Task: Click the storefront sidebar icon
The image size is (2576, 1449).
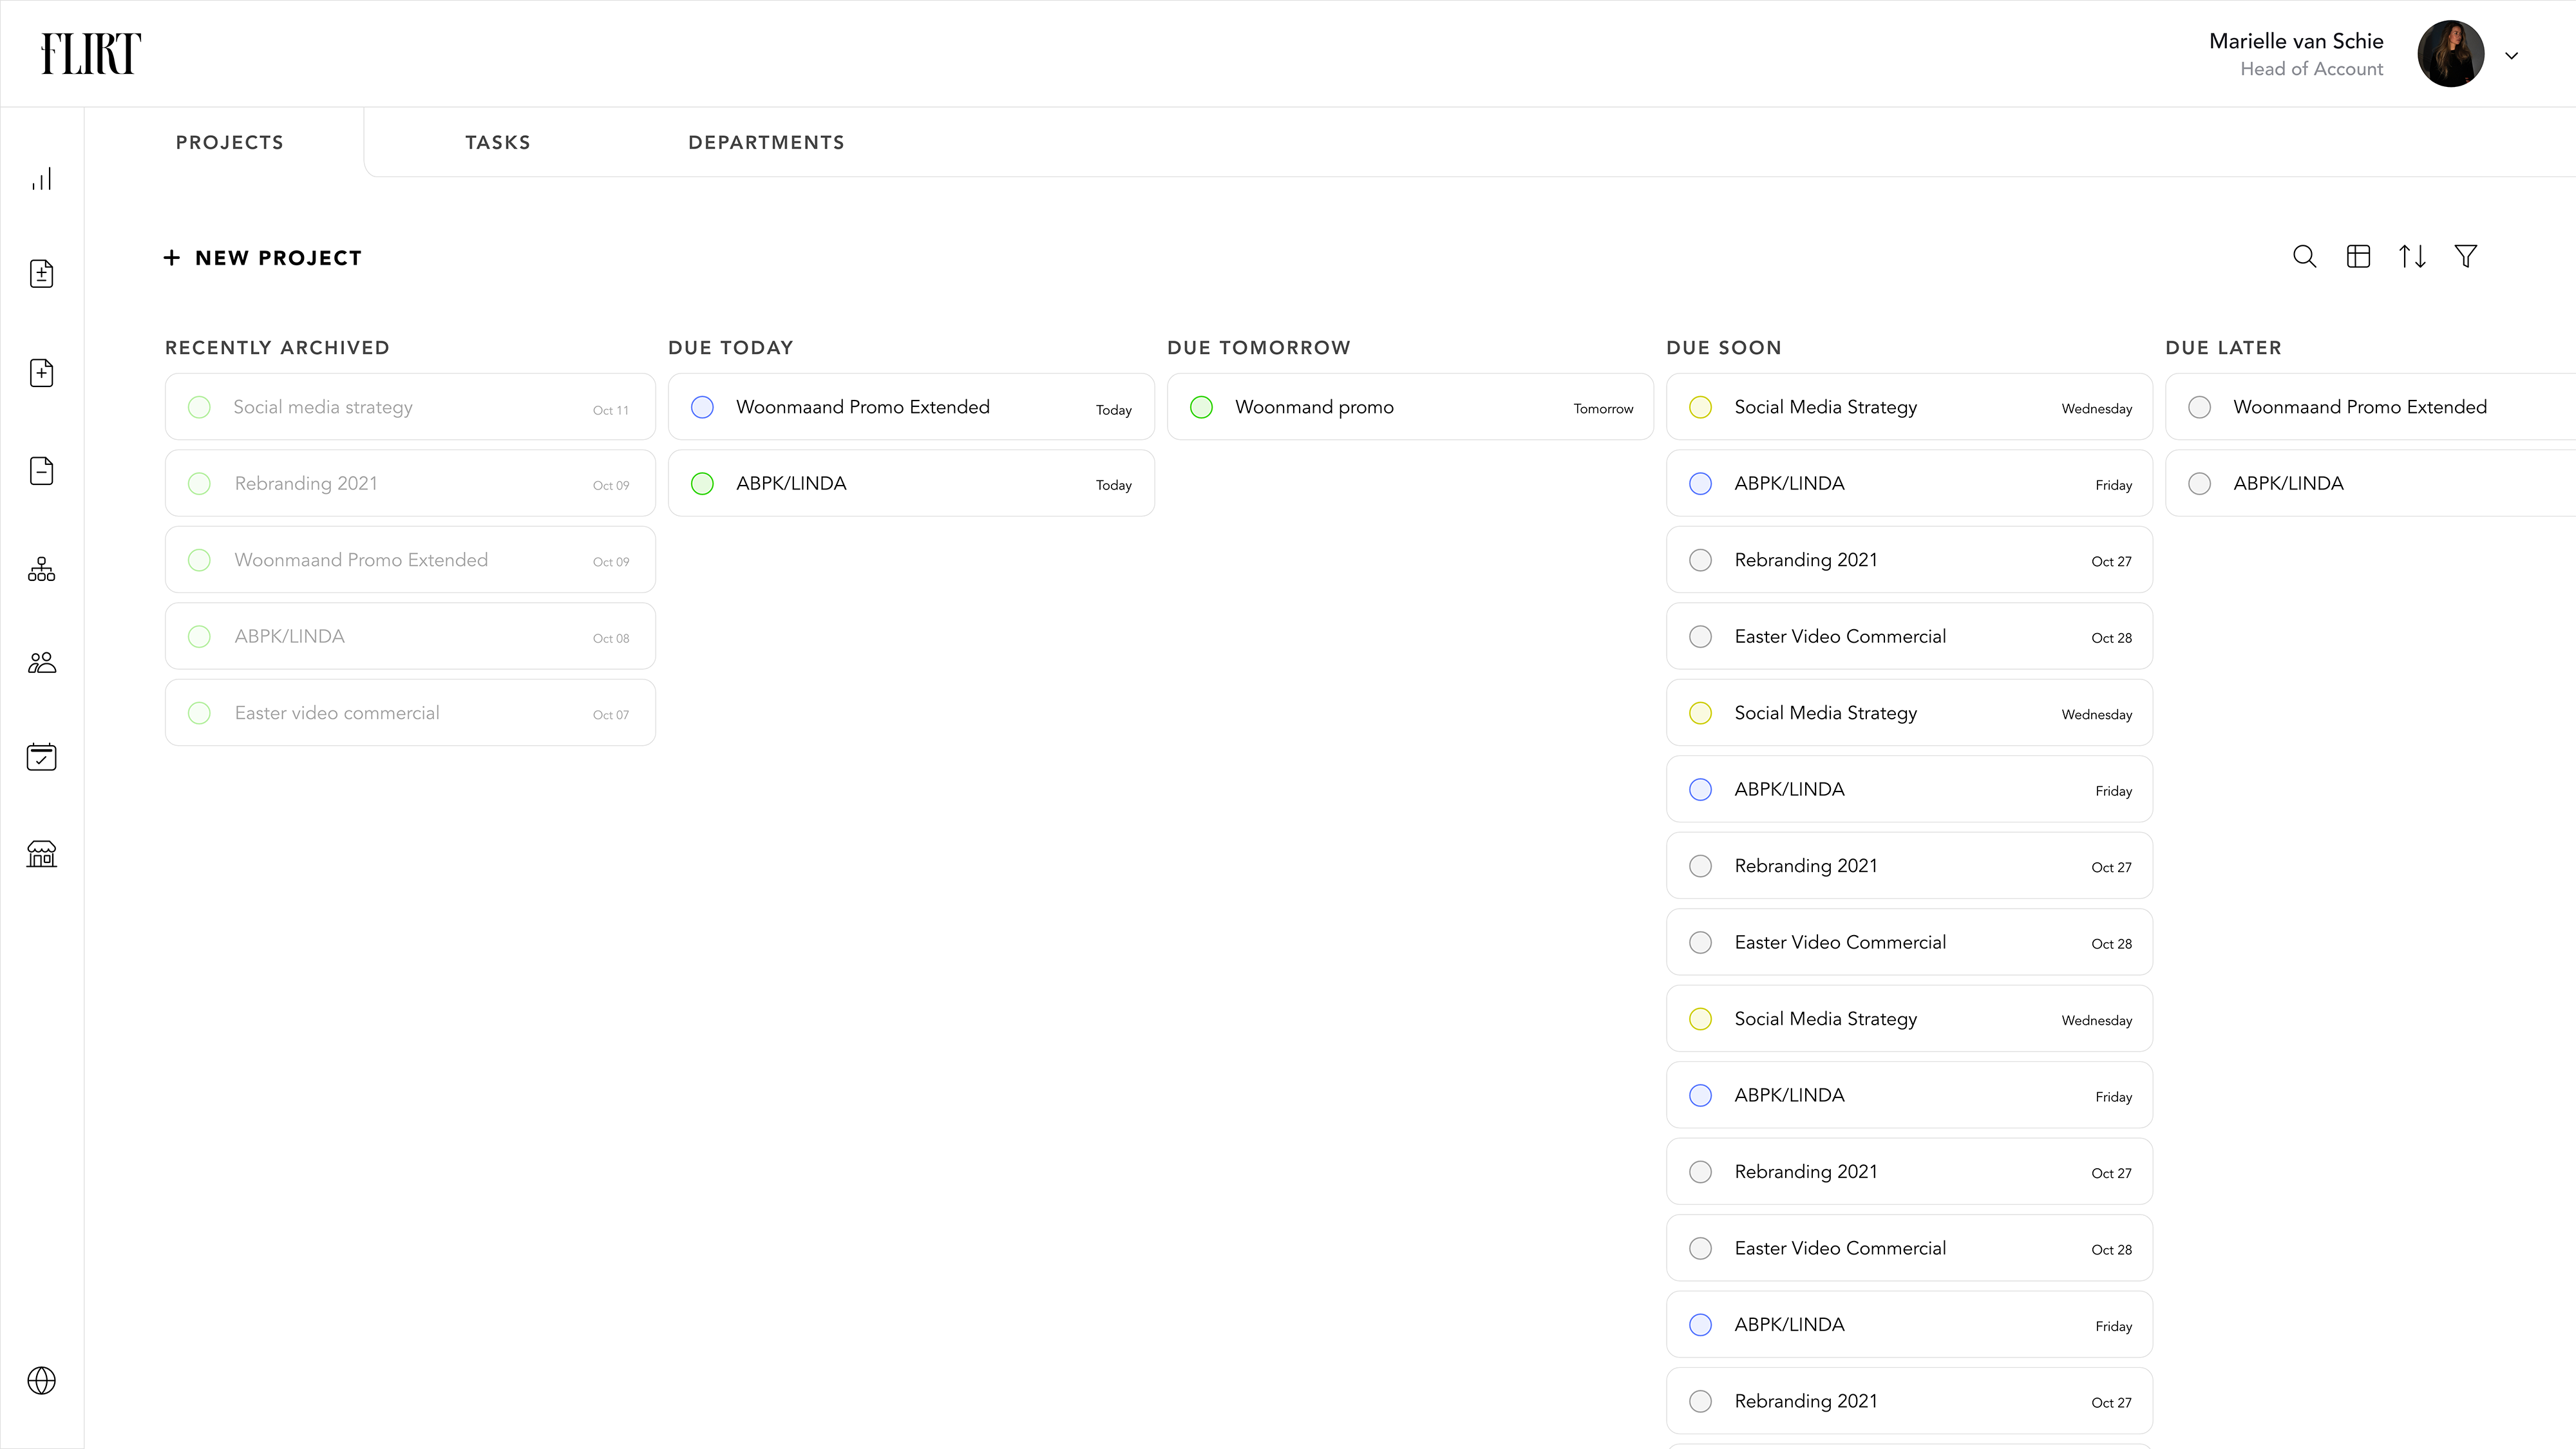Action: pyautogui.click(x=41, y=853)
